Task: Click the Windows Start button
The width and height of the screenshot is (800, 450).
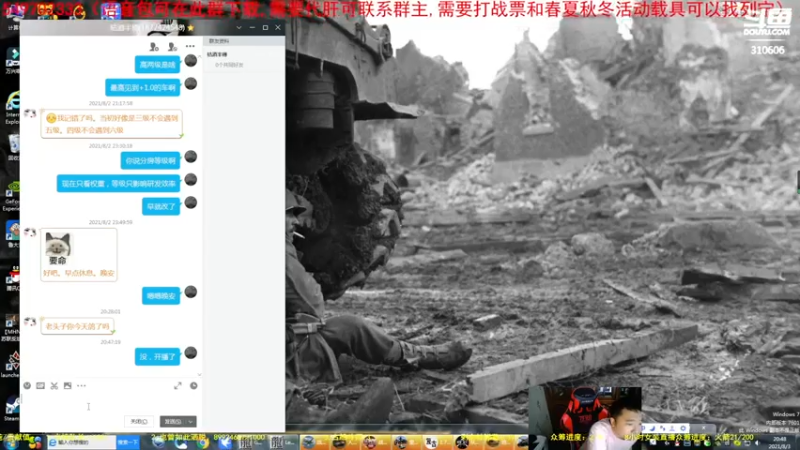Action: pyautogui.click(x=10, y=442)
